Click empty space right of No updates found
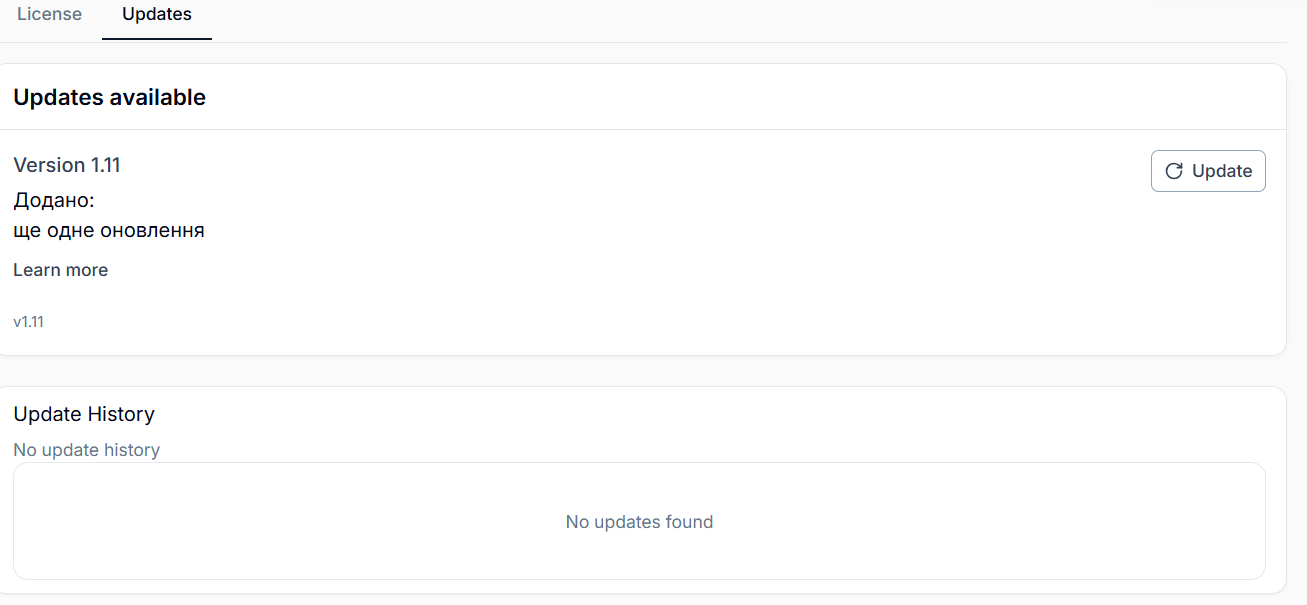The image size is (1307, 605). [1000, 522]
